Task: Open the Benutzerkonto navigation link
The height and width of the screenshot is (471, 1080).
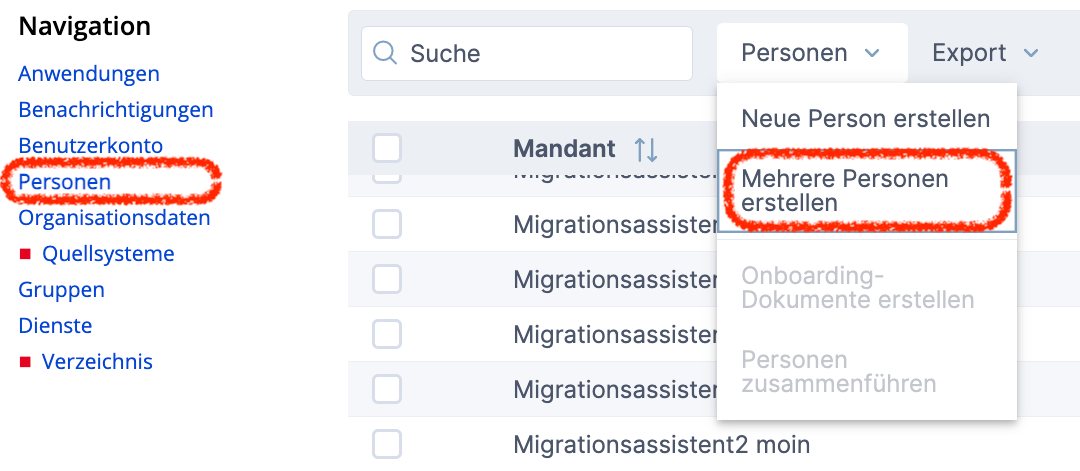Action: 91,146
